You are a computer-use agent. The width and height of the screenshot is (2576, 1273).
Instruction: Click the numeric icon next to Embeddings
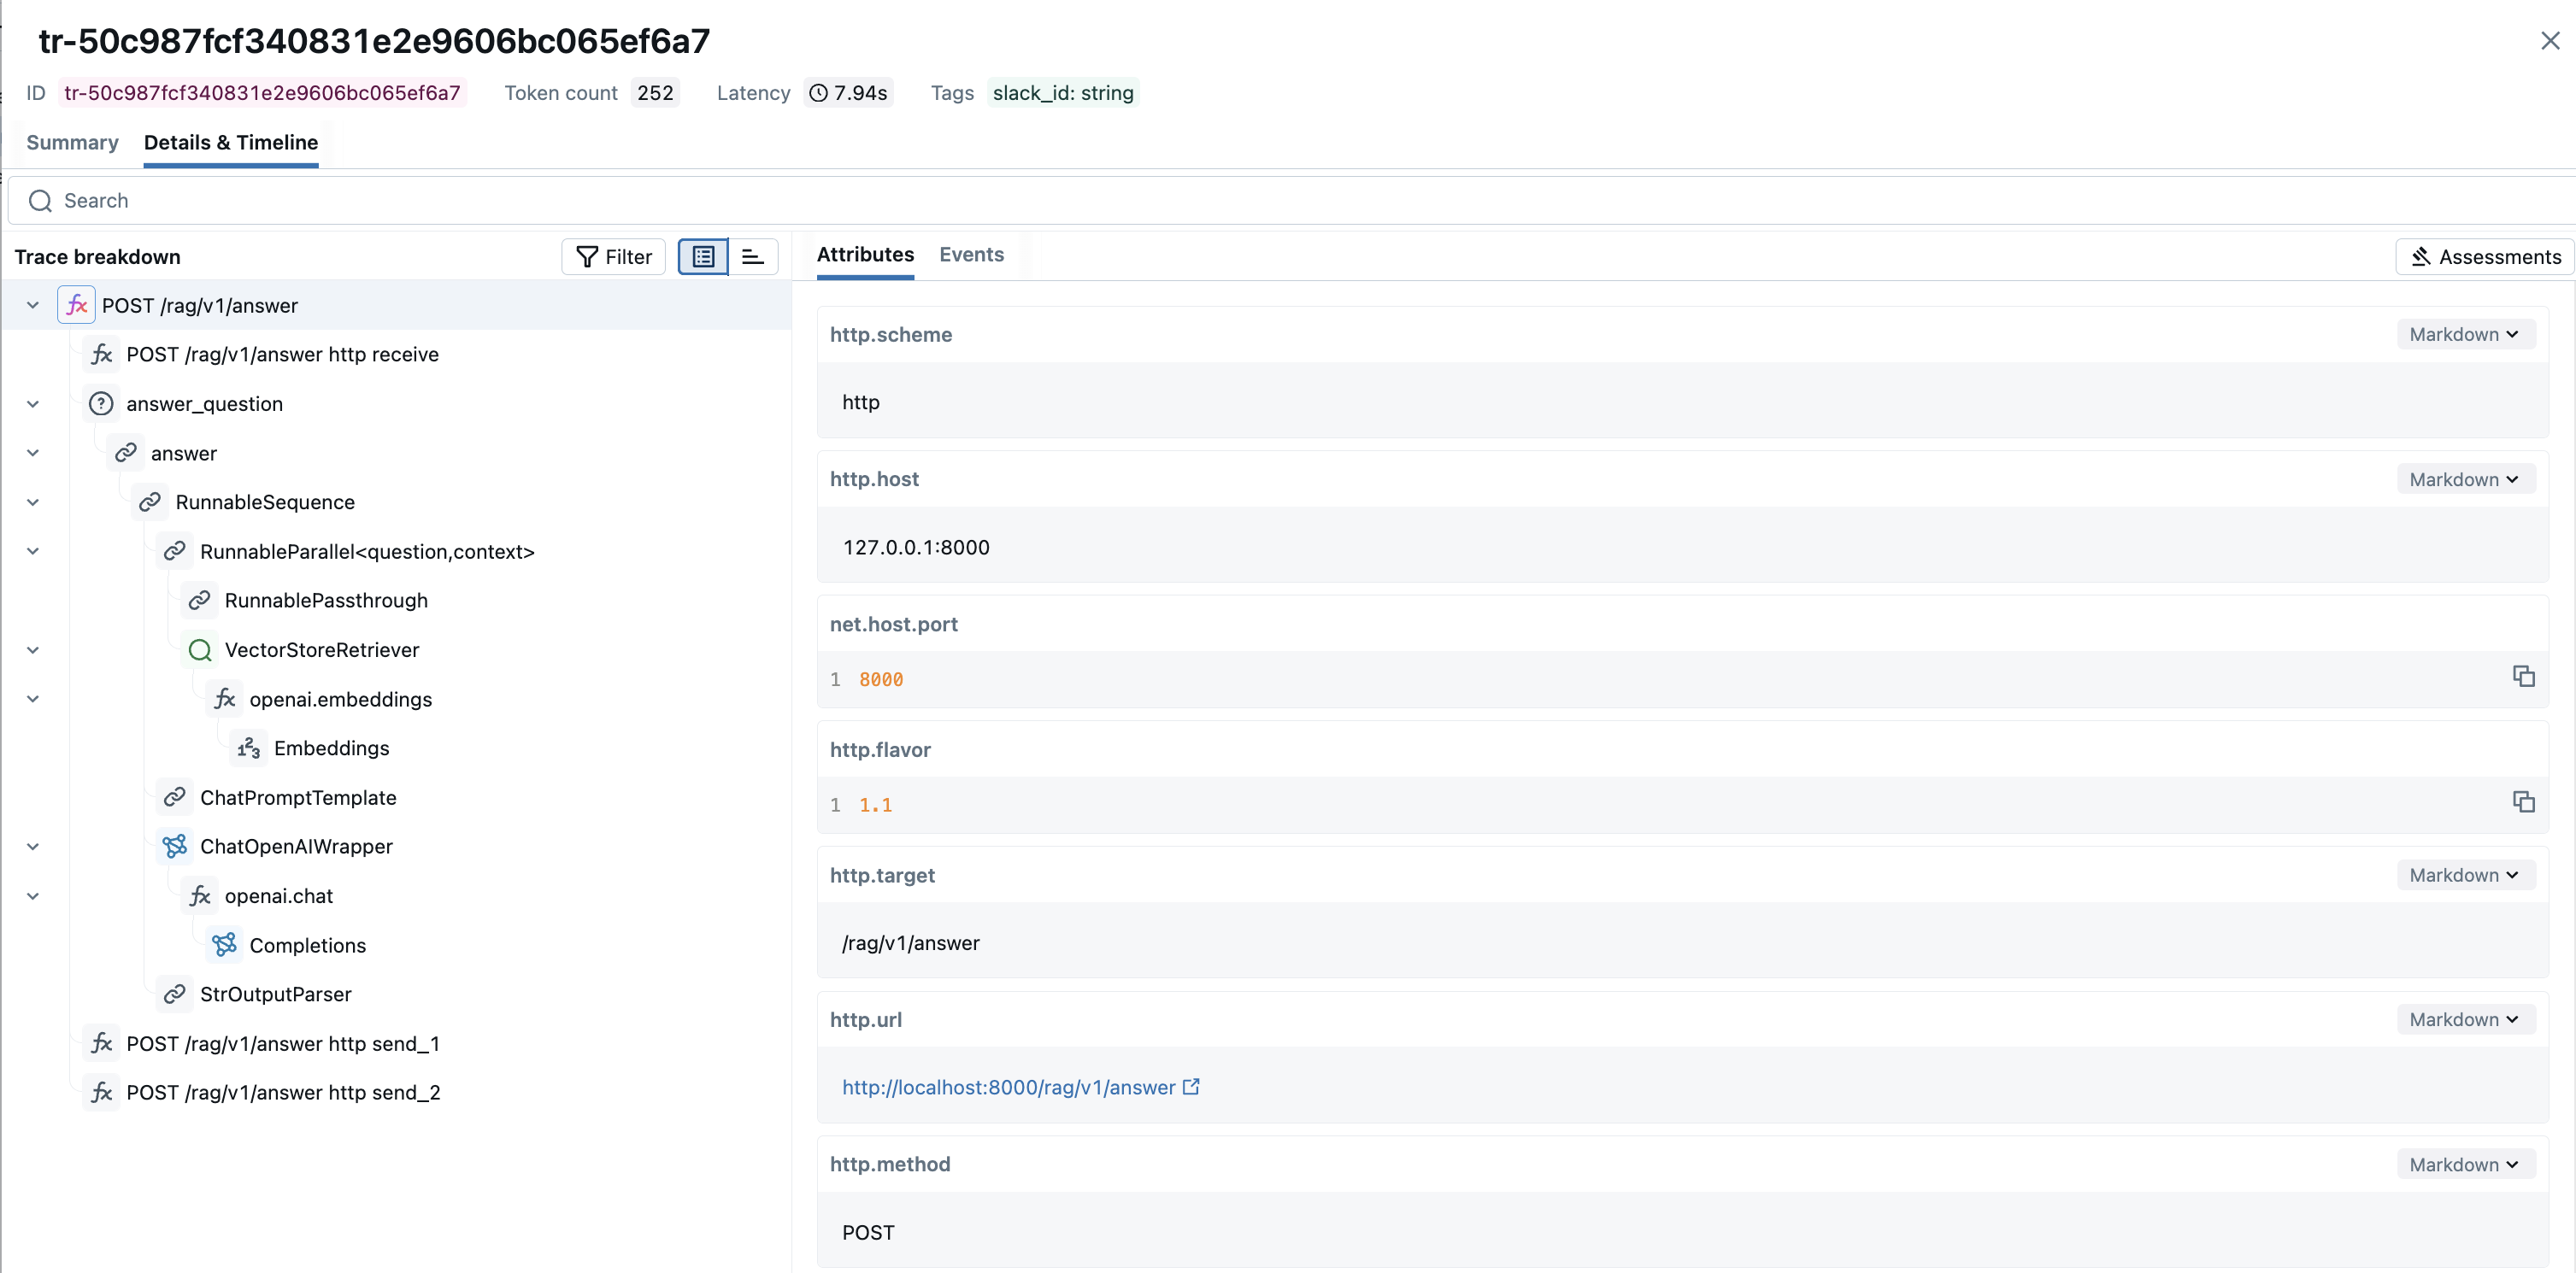[x=247, y=748]
